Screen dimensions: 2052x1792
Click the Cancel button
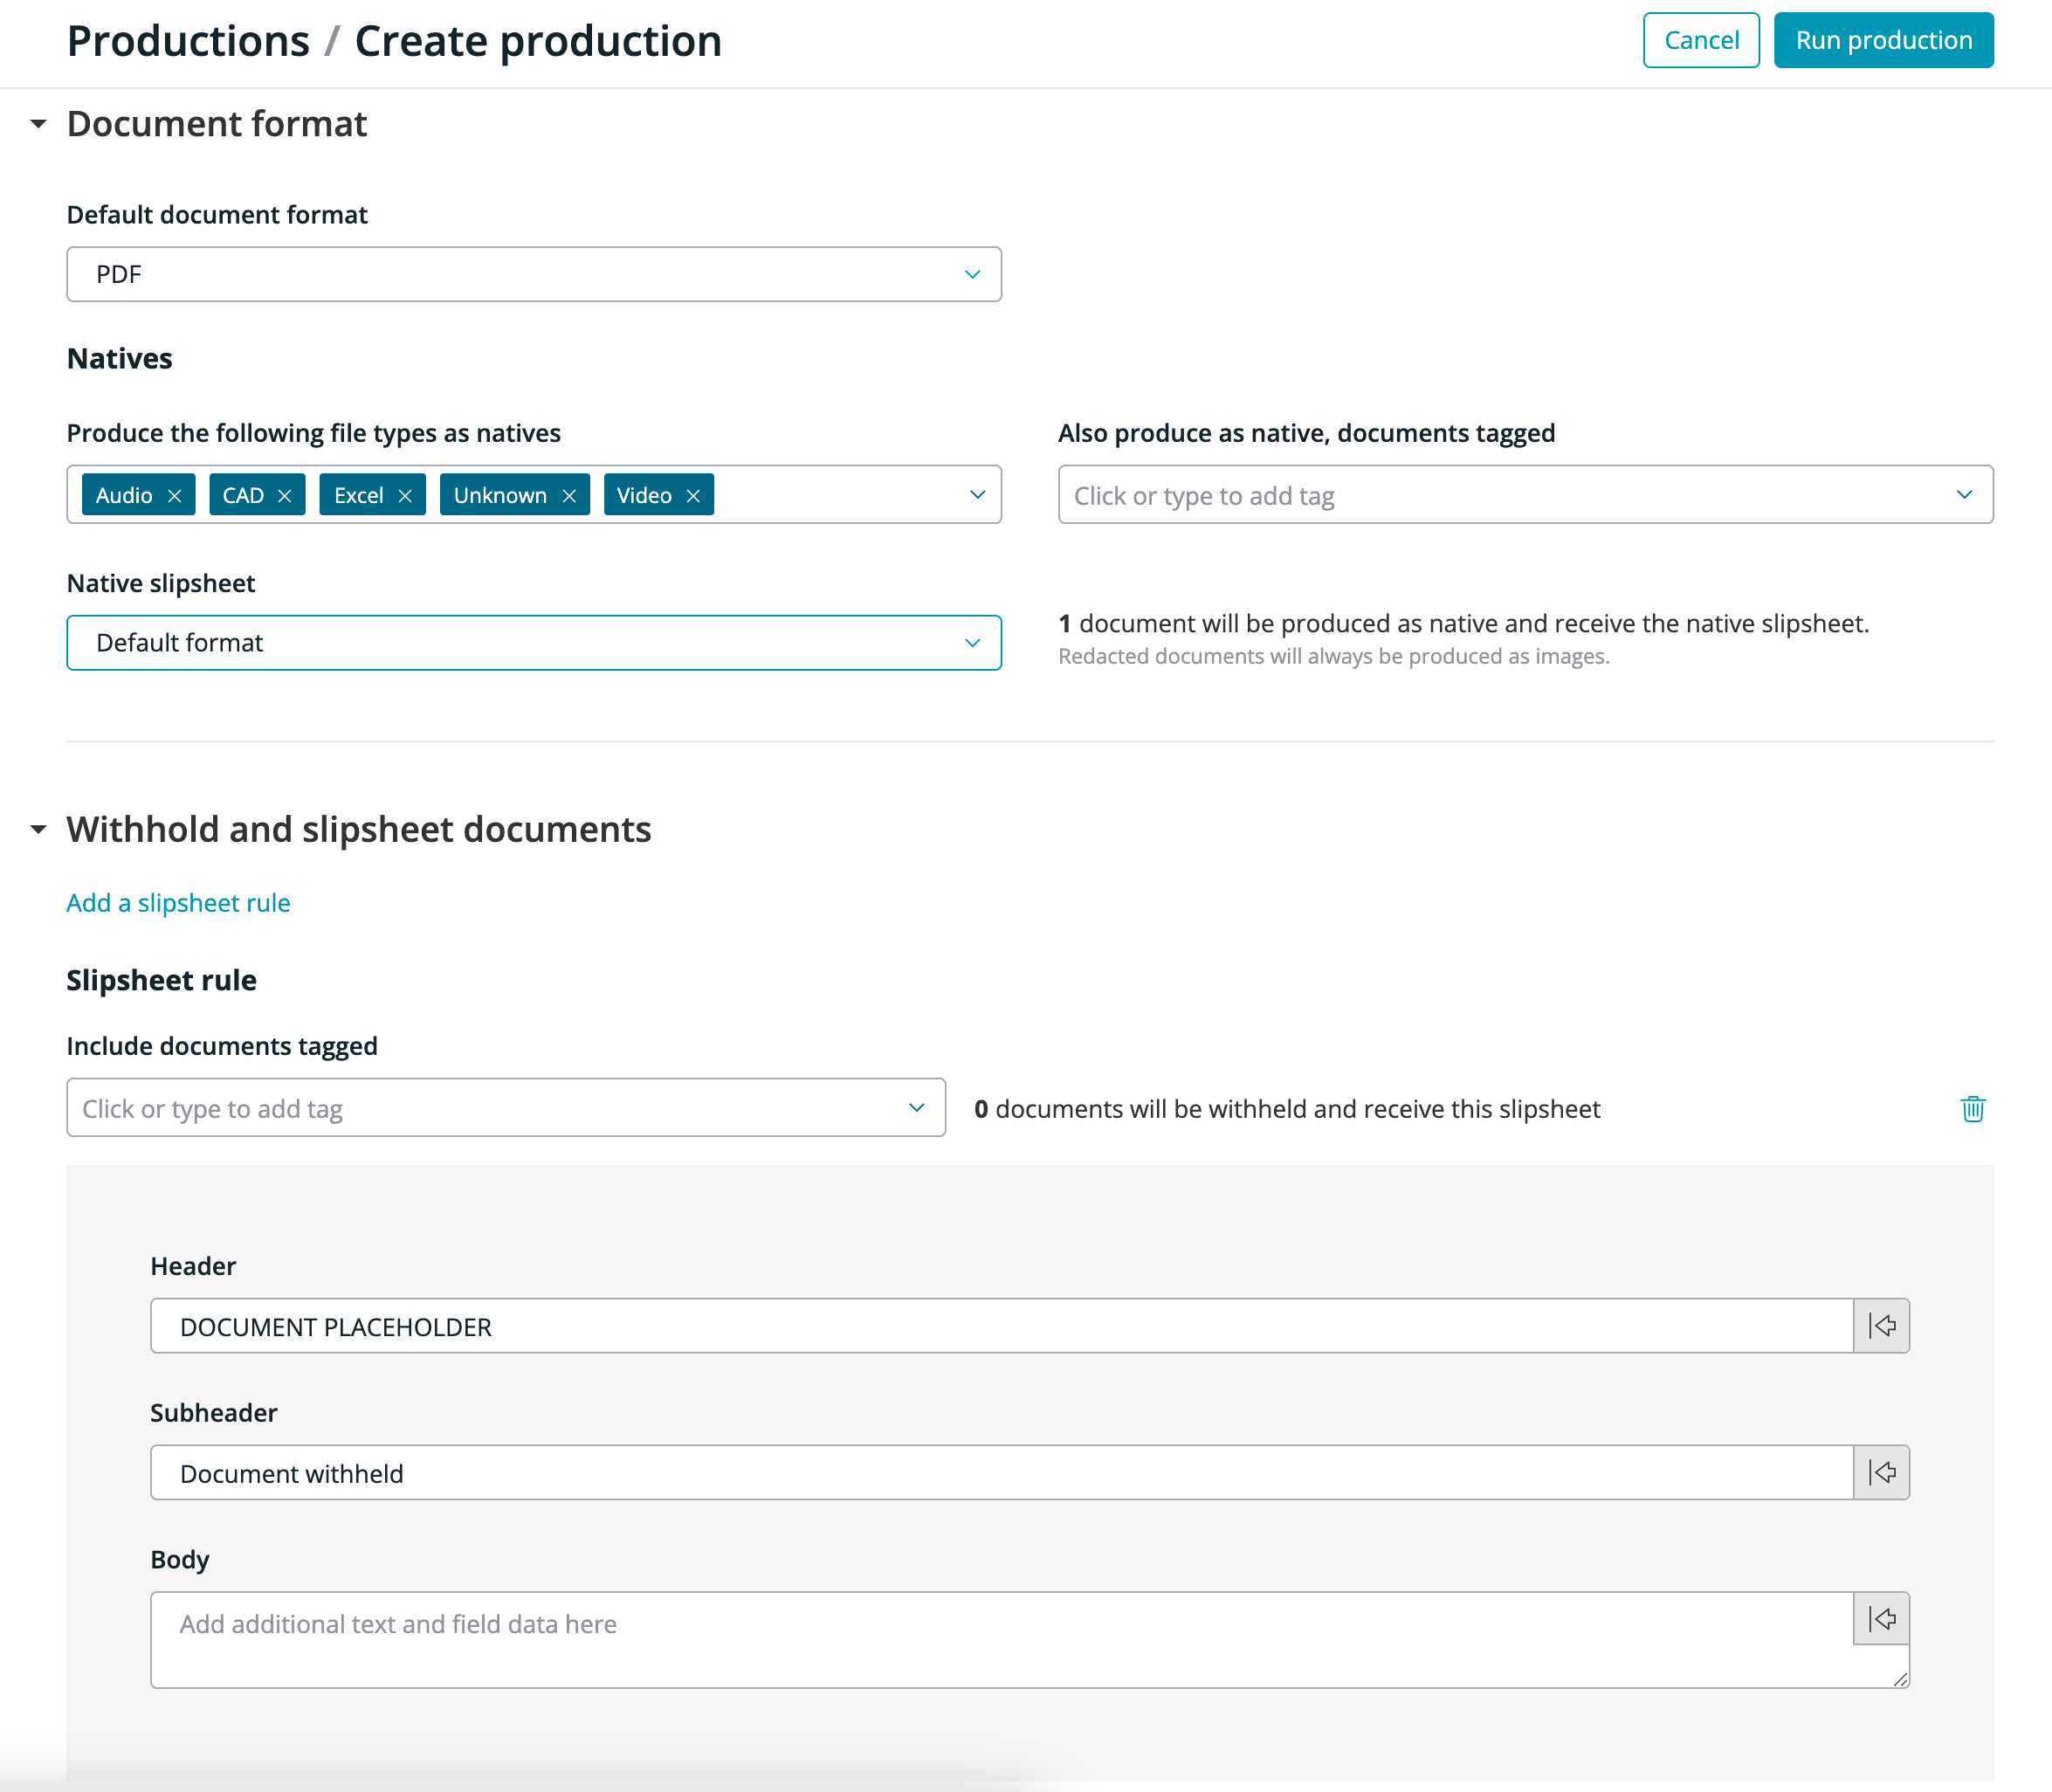tap(1700, 40)
